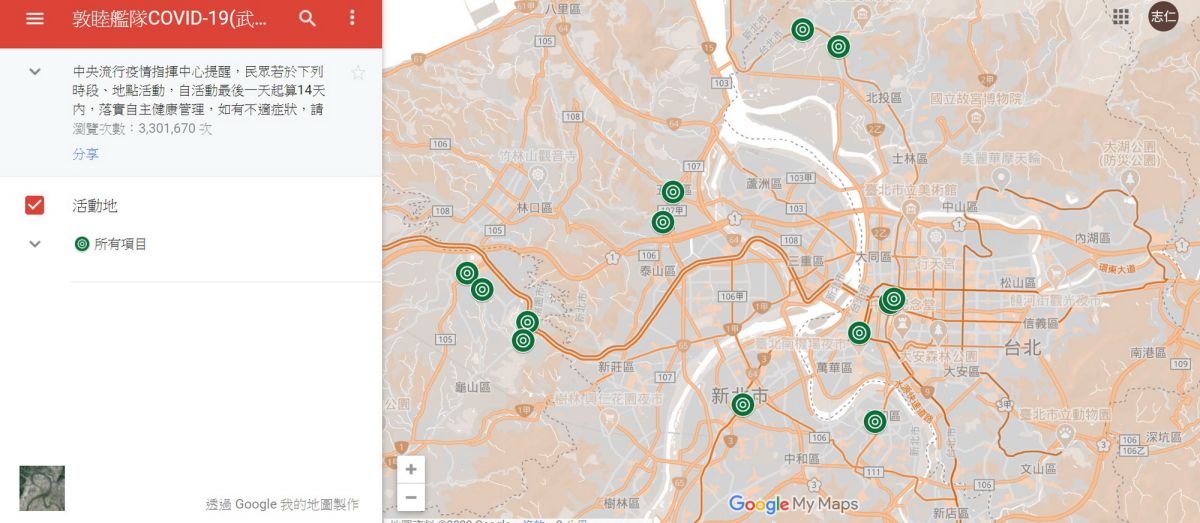Viewport: 1200px width, 523px height.
Task: Zoom out with the minus button
Action: (411, 497)
